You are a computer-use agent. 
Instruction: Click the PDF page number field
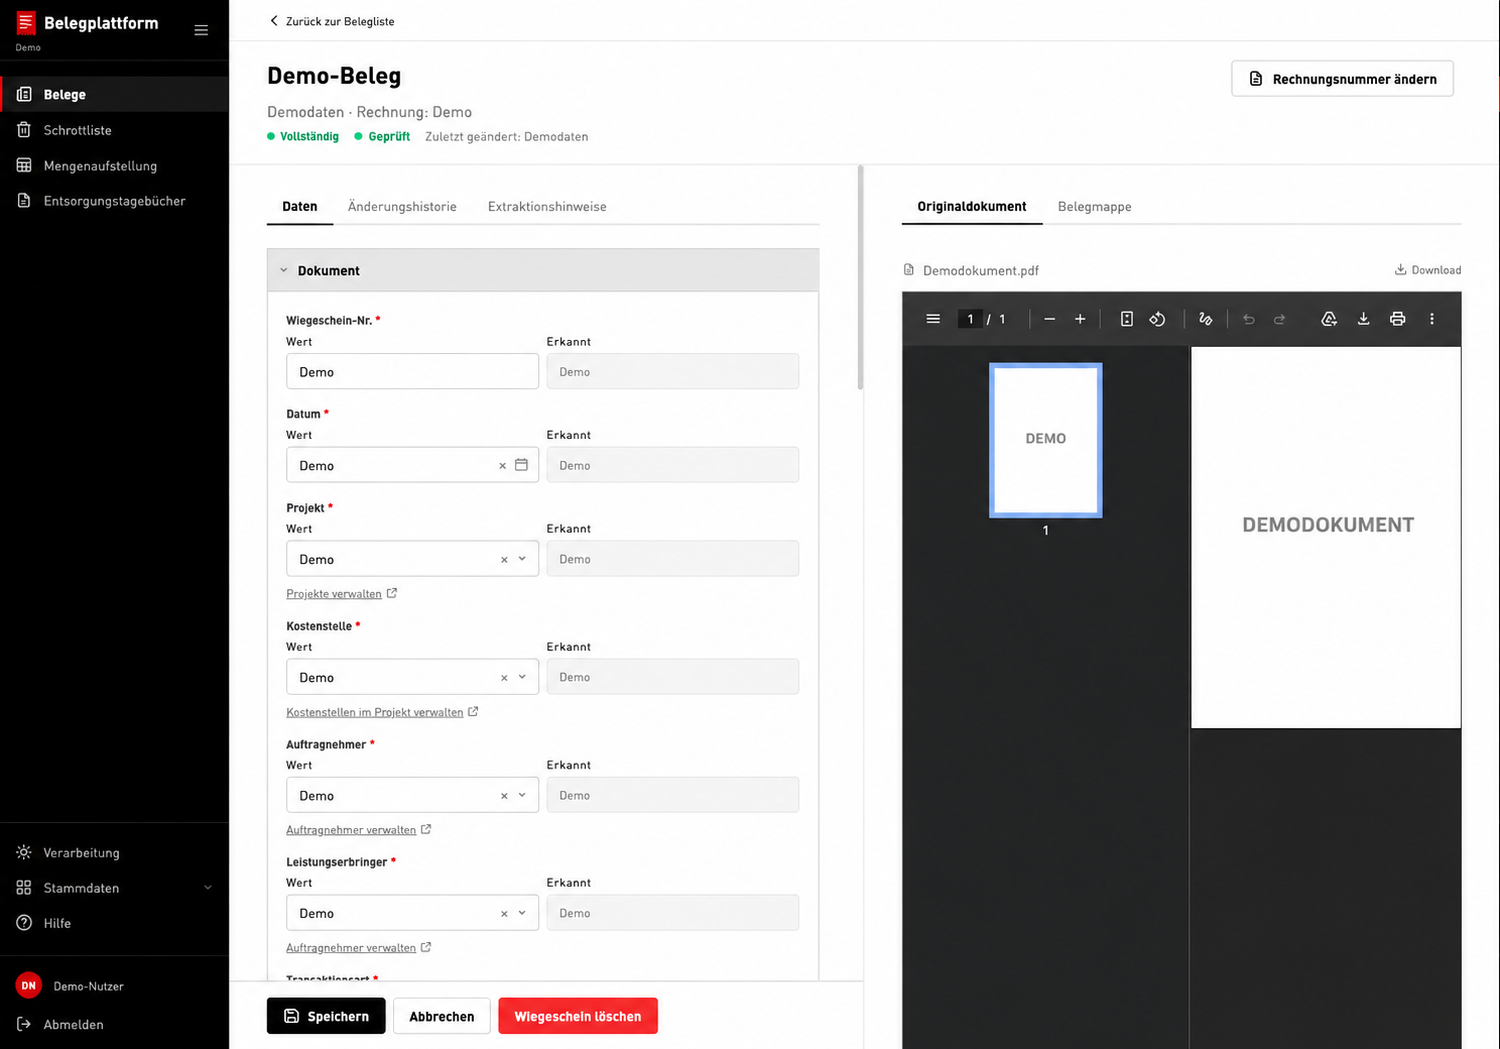coord(970,319)
